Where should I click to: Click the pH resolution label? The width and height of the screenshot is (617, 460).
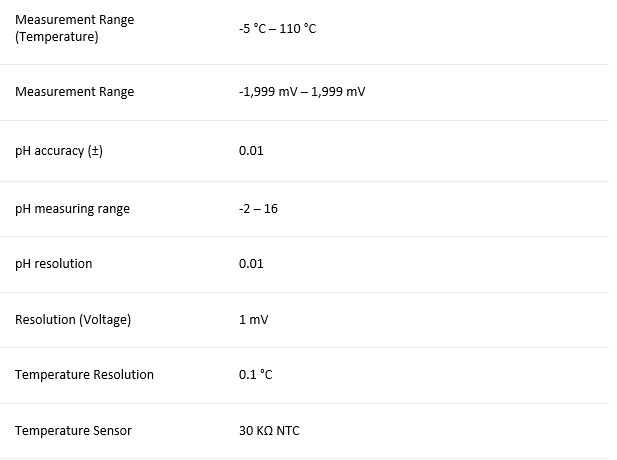click(53, 264)
